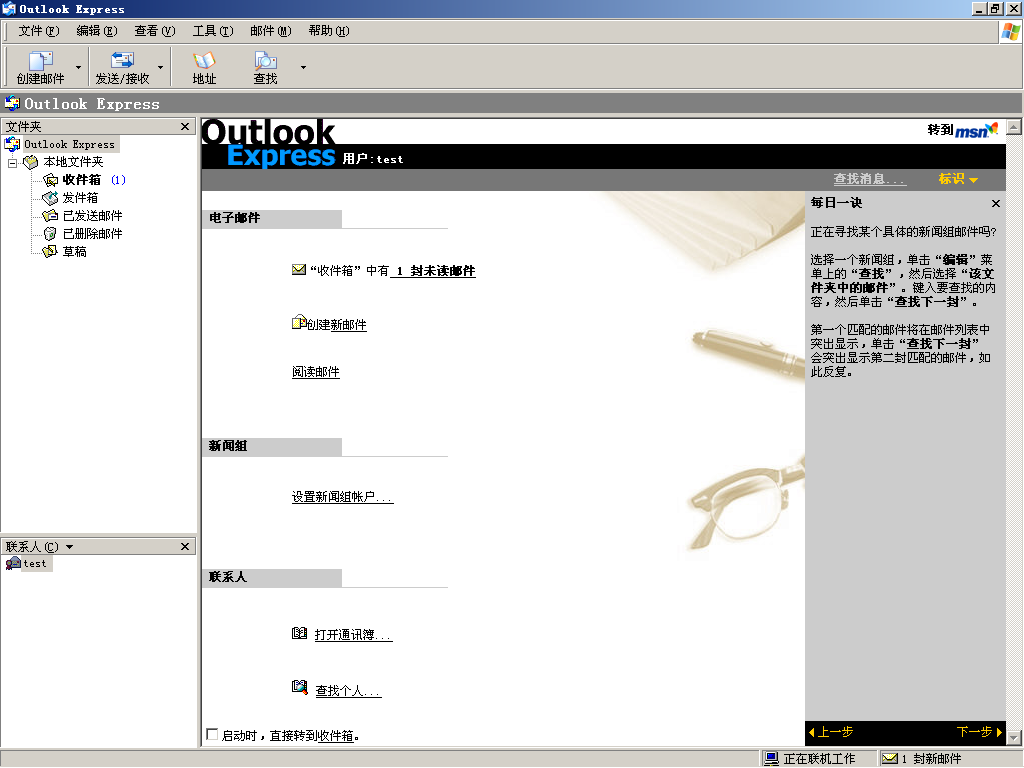Open the 地址 address book icon

click(x=204, y=61)
